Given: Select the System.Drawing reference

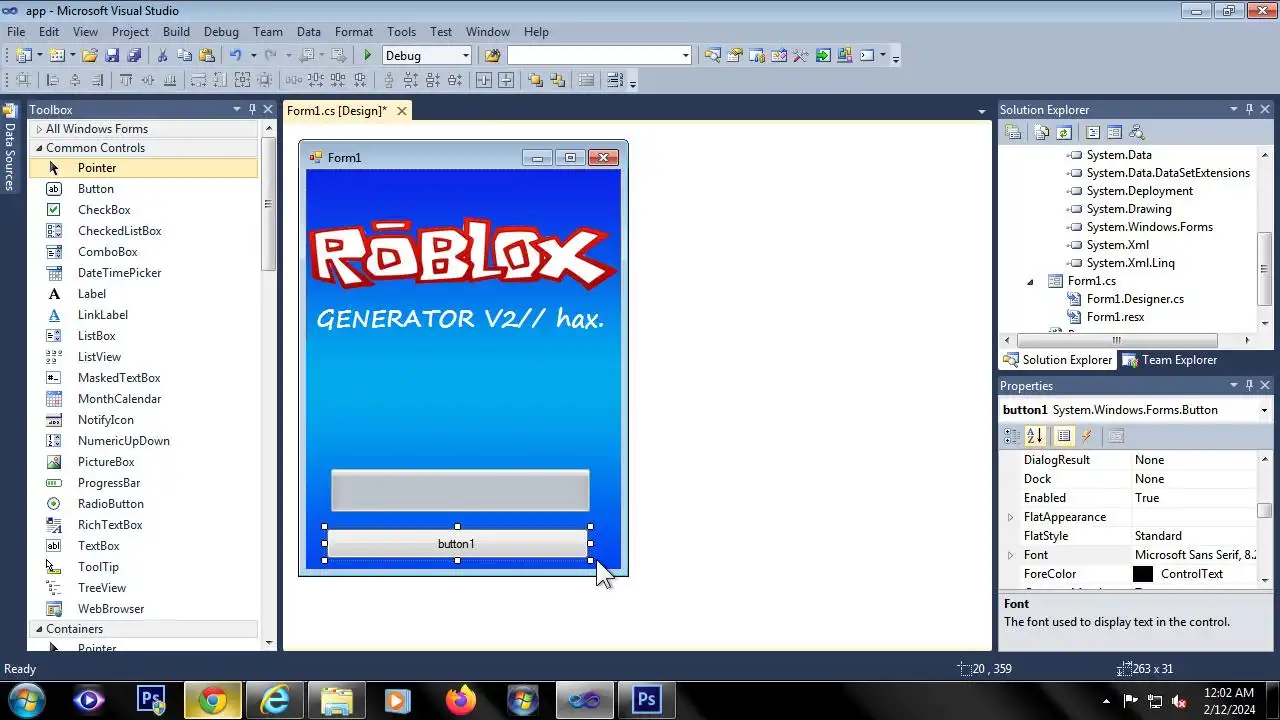Looking at the screenshot, I should click(1129, 209).
